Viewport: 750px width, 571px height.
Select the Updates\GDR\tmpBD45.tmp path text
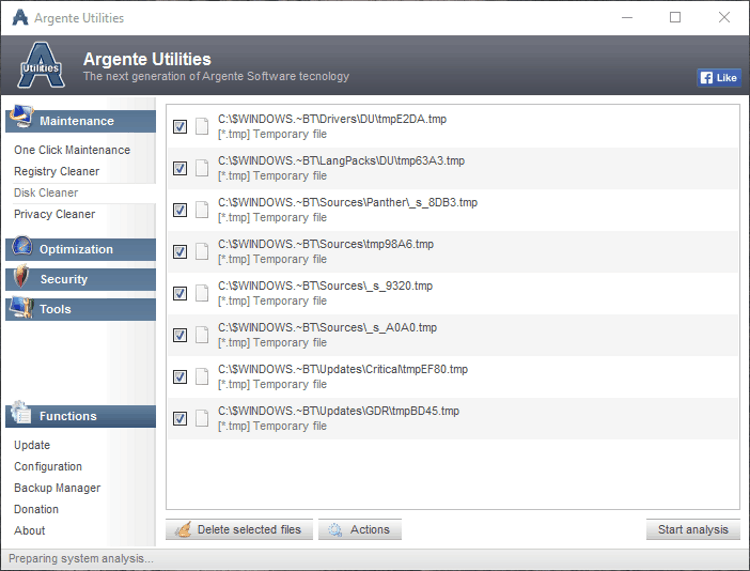(339, 411)
